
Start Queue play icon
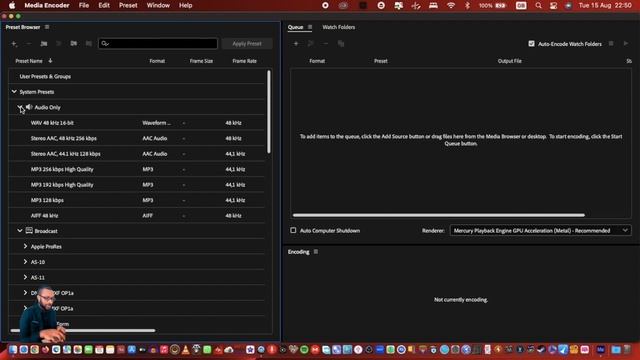(626, 43)
